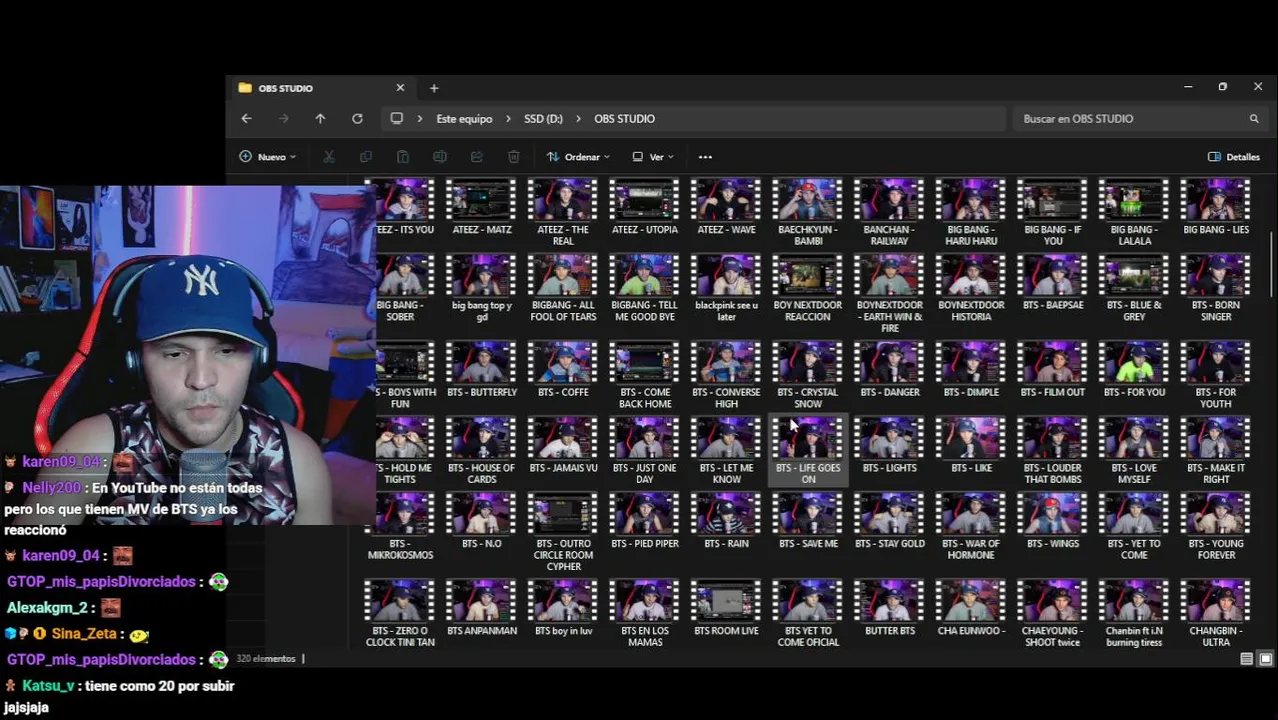Screen dimensions: 1278x720
Task: Select BTS - LOVE MYSELF file
Action: pyautogui.click(x=1134, y=451)
